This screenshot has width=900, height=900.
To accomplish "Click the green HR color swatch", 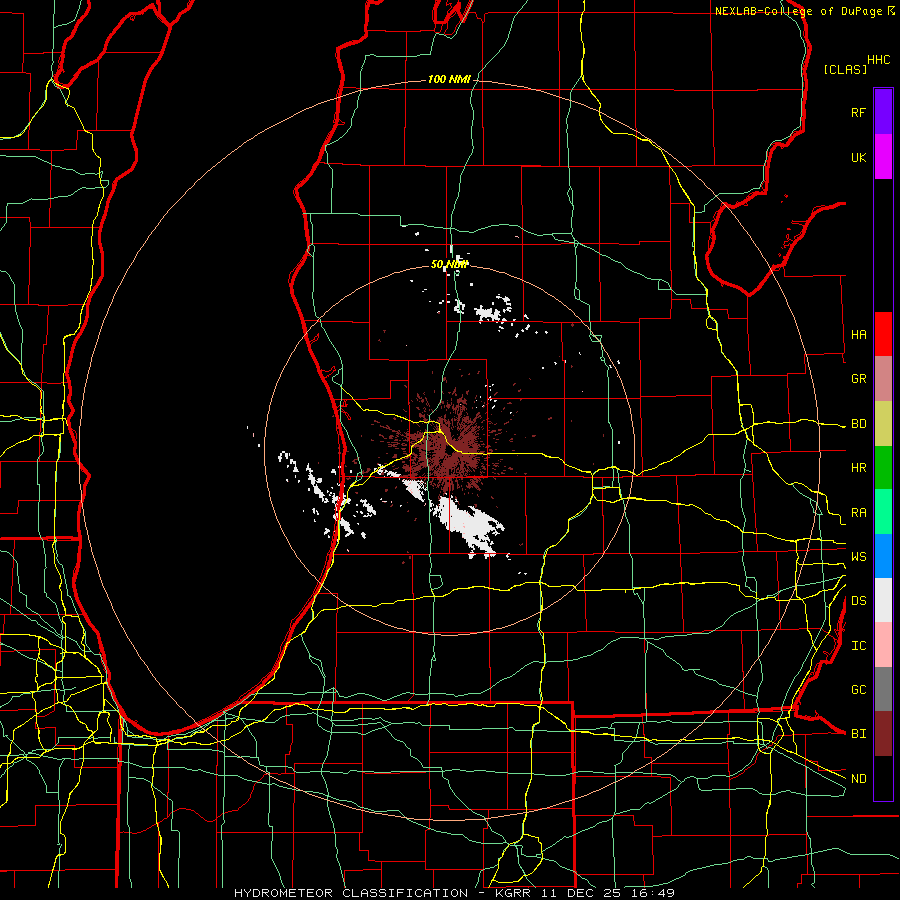I will [883, 468].
